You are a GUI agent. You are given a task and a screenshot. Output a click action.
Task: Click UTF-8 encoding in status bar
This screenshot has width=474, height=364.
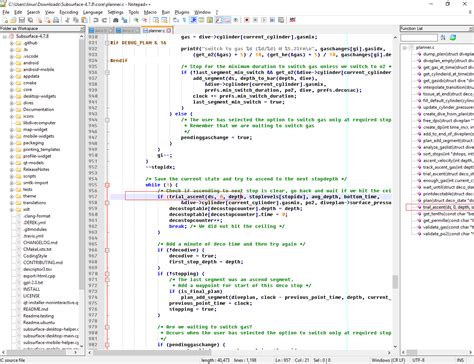(418, 360)
